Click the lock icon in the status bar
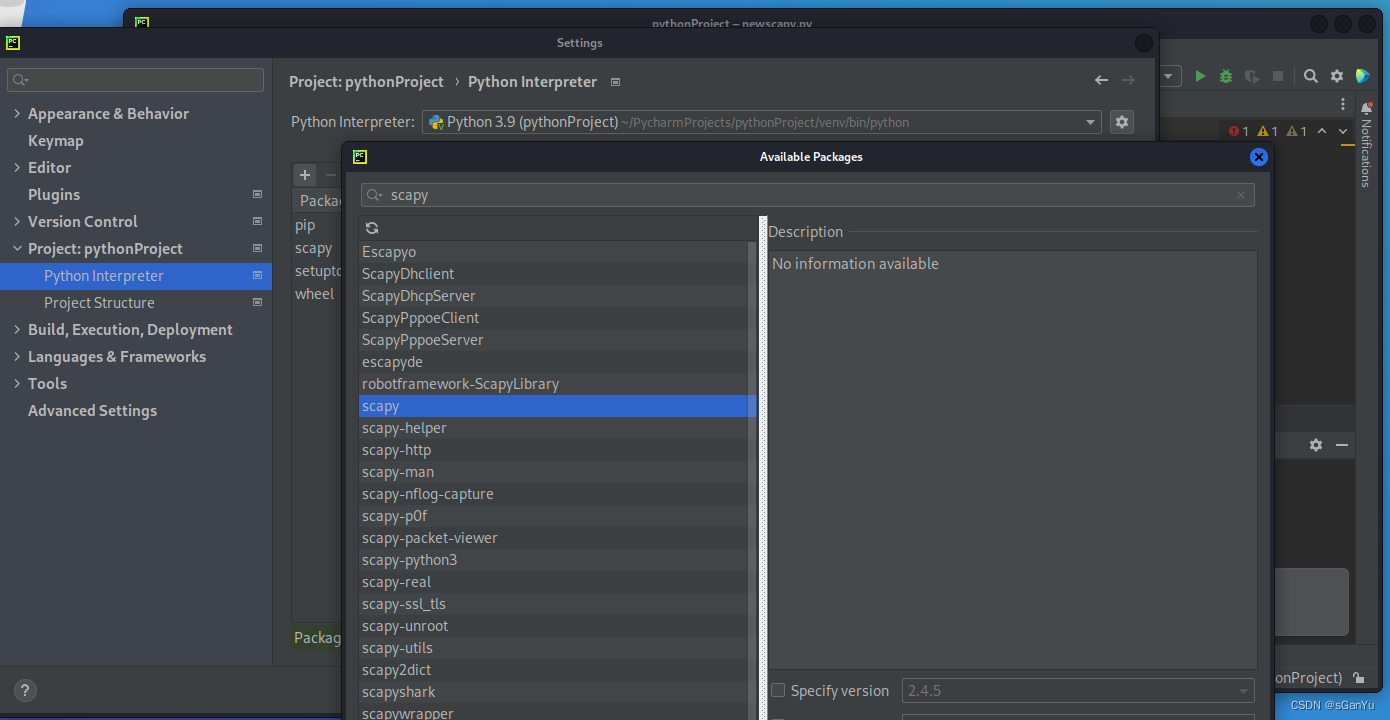The width and height of the screenshot is (1390, 720). (x=1358, y=678)
